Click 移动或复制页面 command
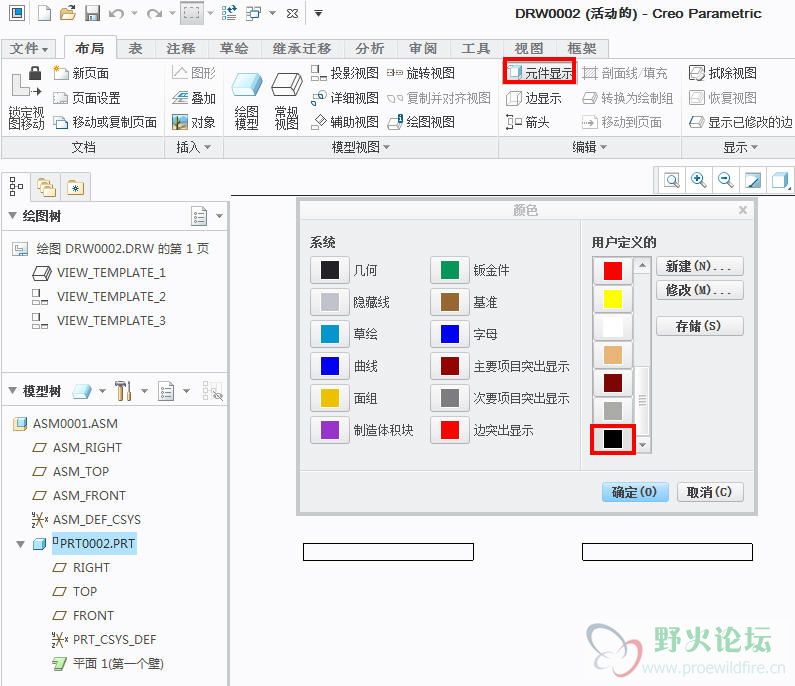 105,122
